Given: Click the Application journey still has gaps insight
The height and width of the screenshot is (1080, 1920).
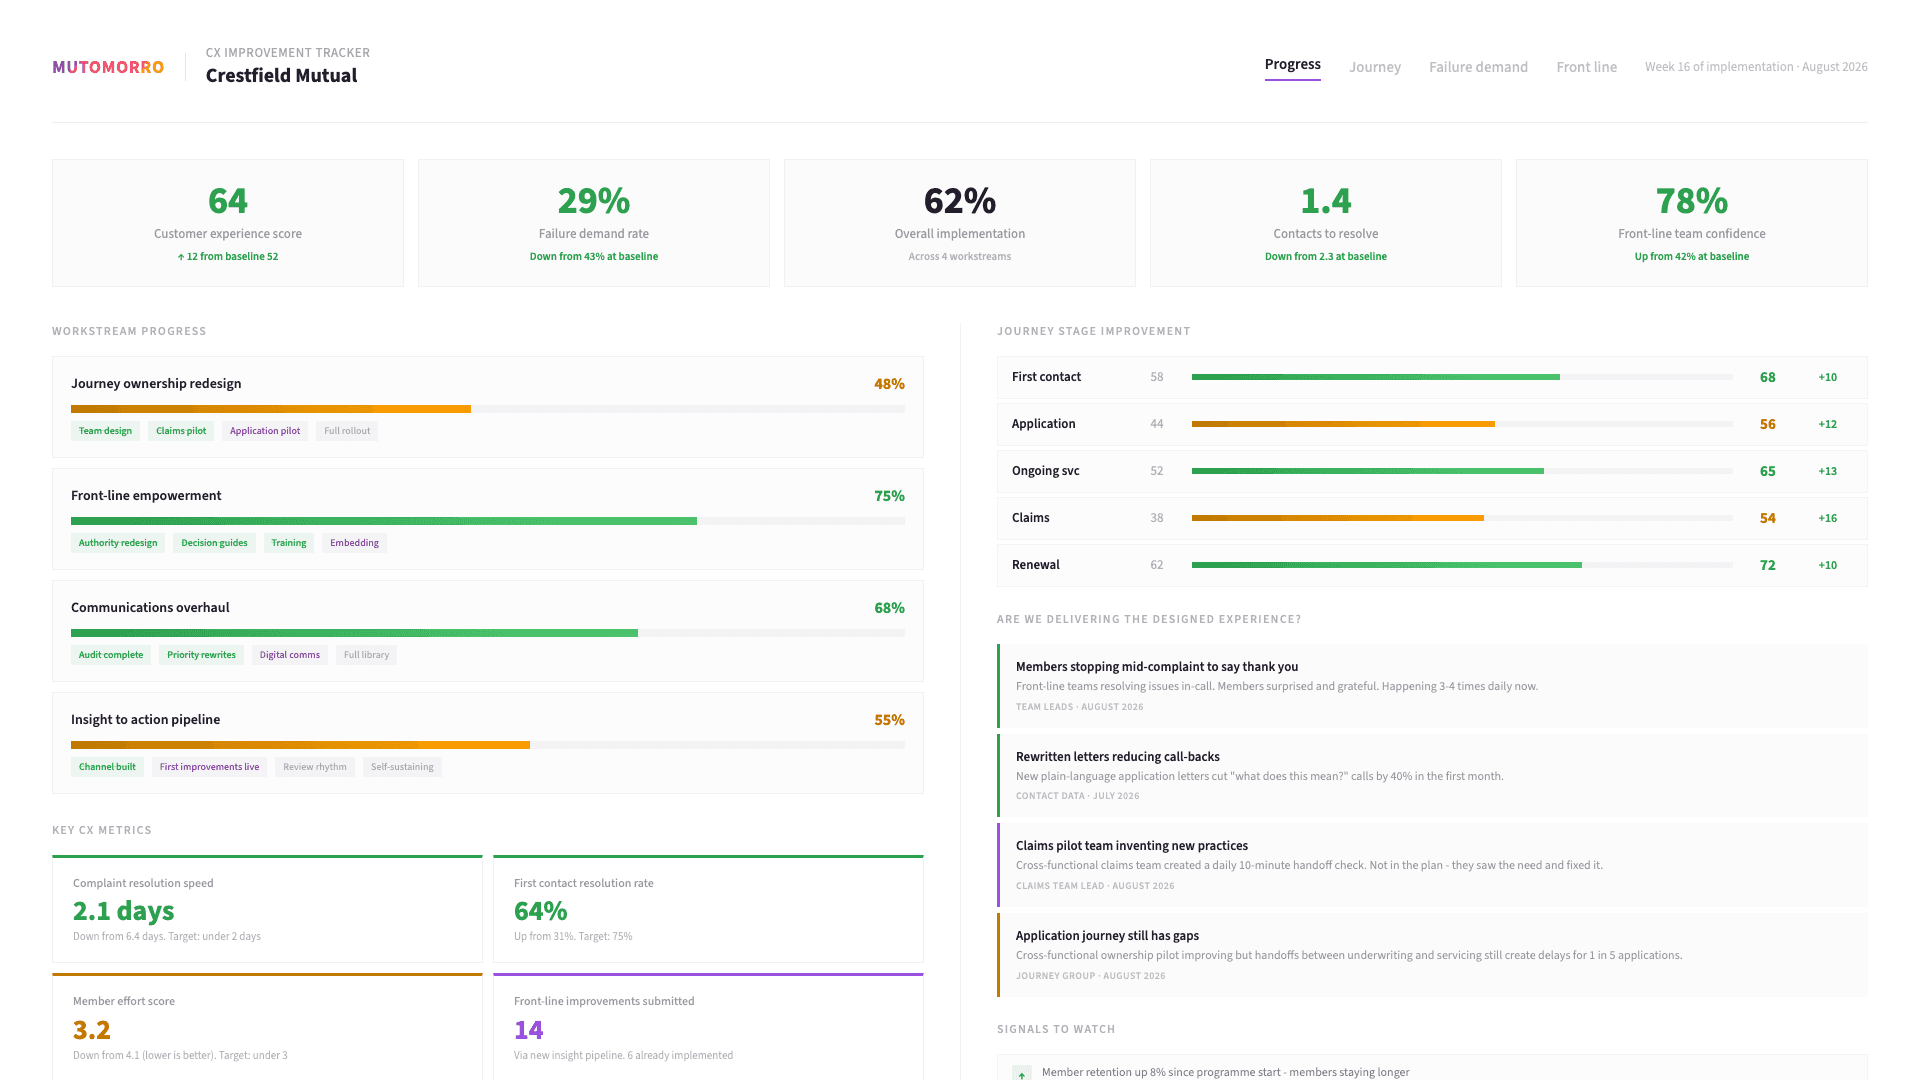Looking at the screenshot, I should click(1430, 954).
